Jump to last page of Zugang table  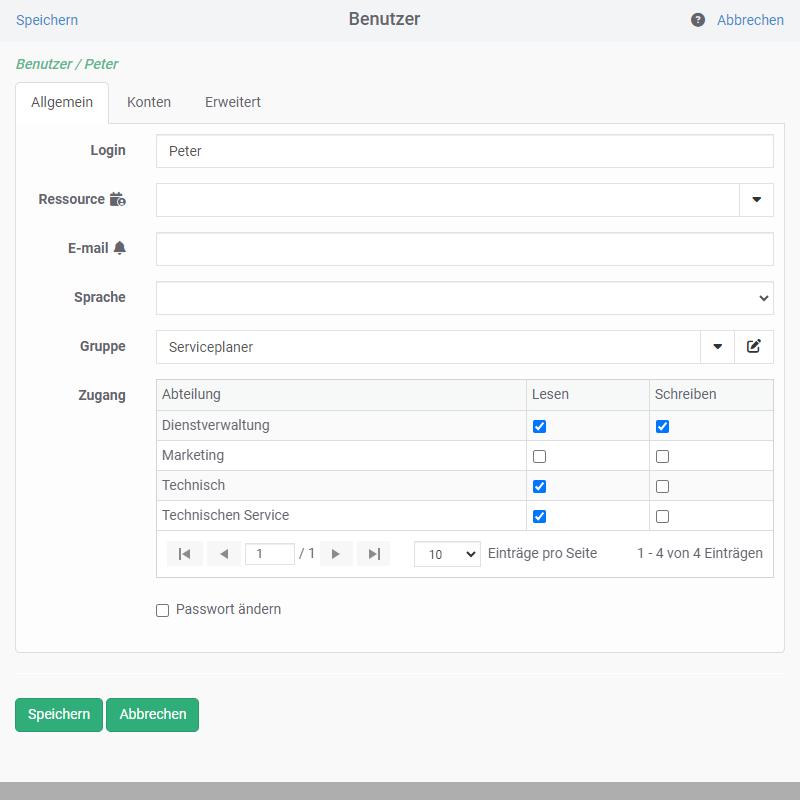point(374,554)
